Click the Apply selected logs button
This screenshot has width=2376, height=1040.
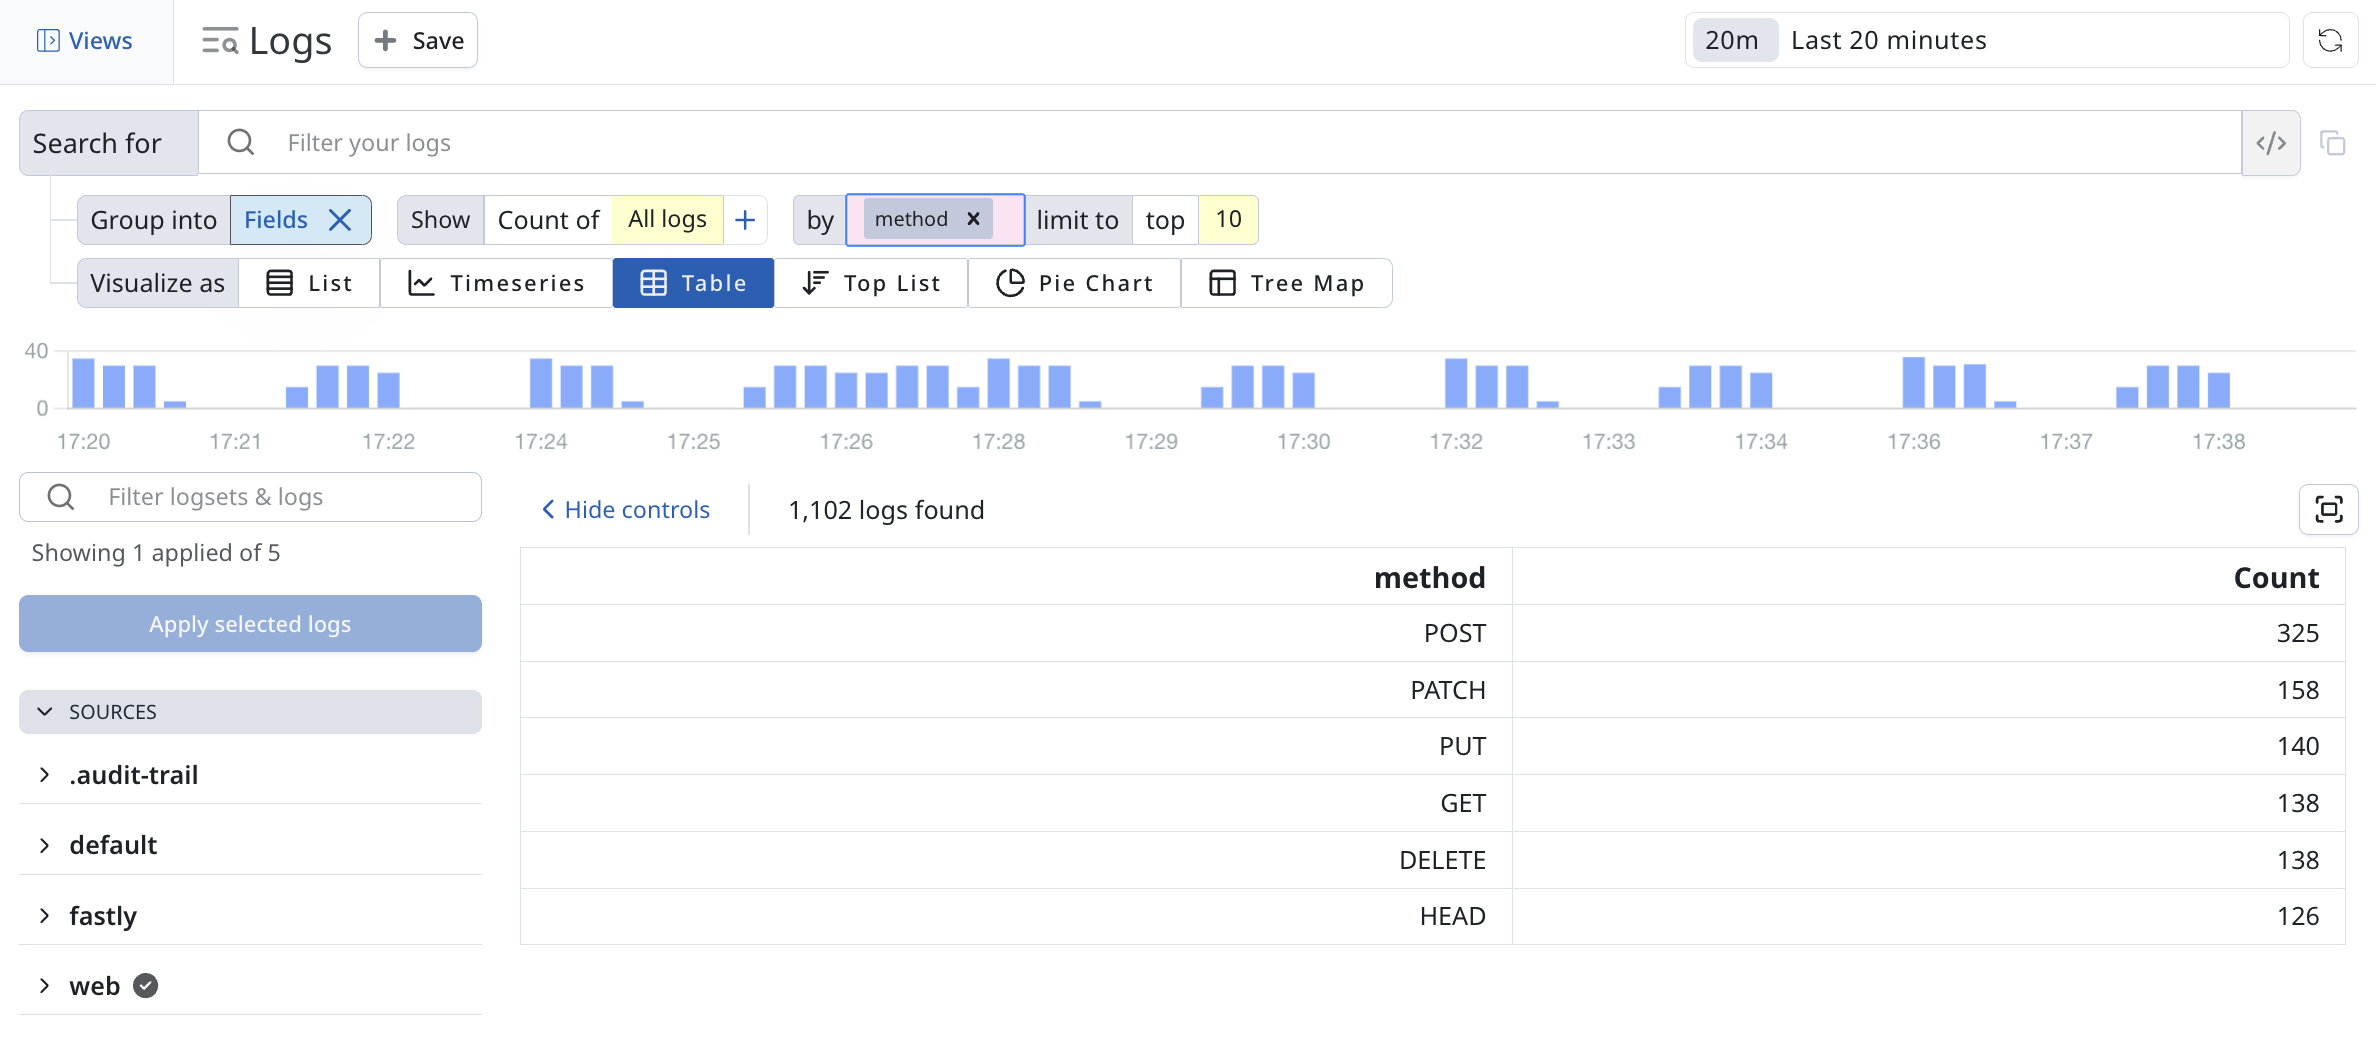tap(250, 624)
